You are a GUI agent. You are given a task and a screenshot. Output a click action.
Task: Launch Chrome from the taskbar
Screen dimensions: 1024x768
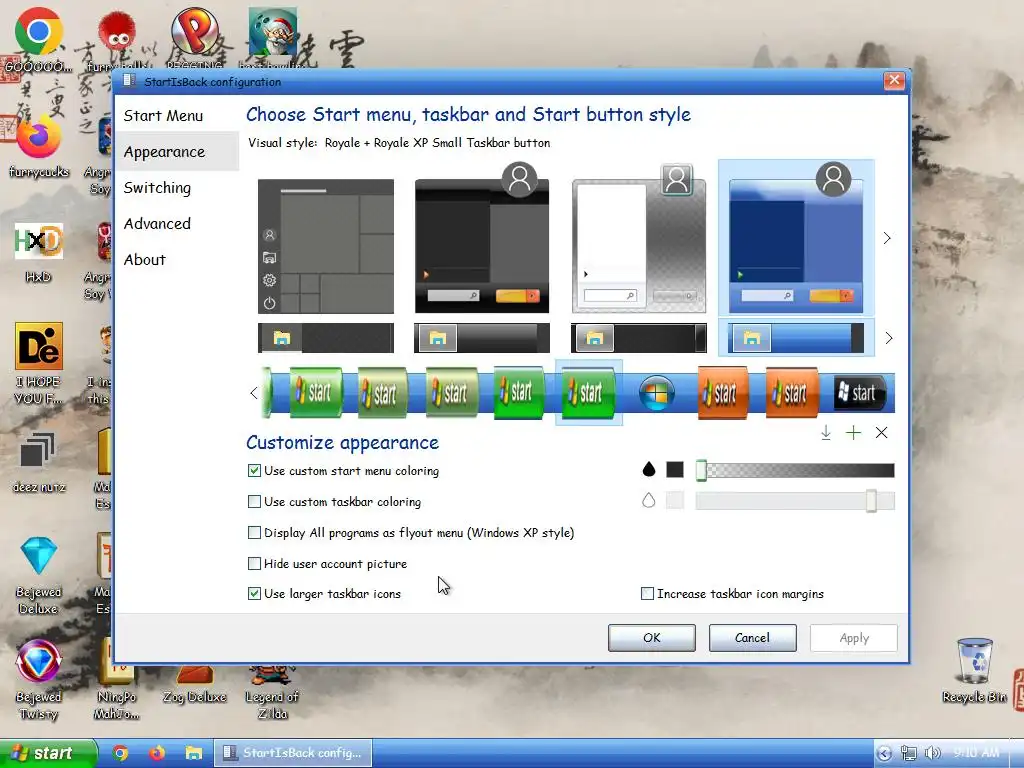point(120,753)
